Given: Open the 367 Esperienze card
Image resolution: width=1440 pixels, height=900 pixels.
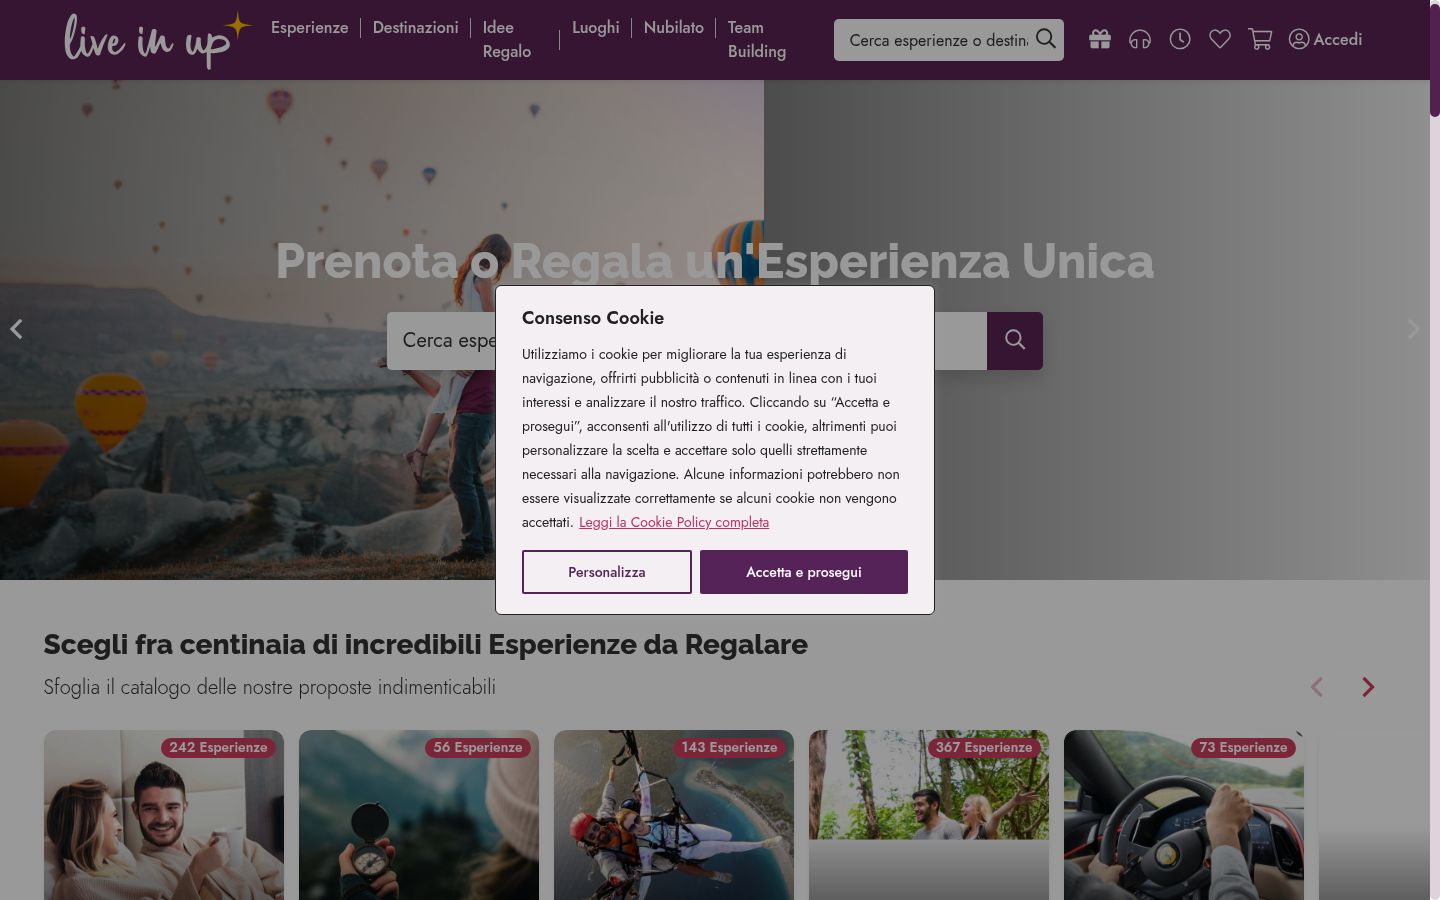Looking at the screenshot, I should pyautogui.click(x=929, y=815).
